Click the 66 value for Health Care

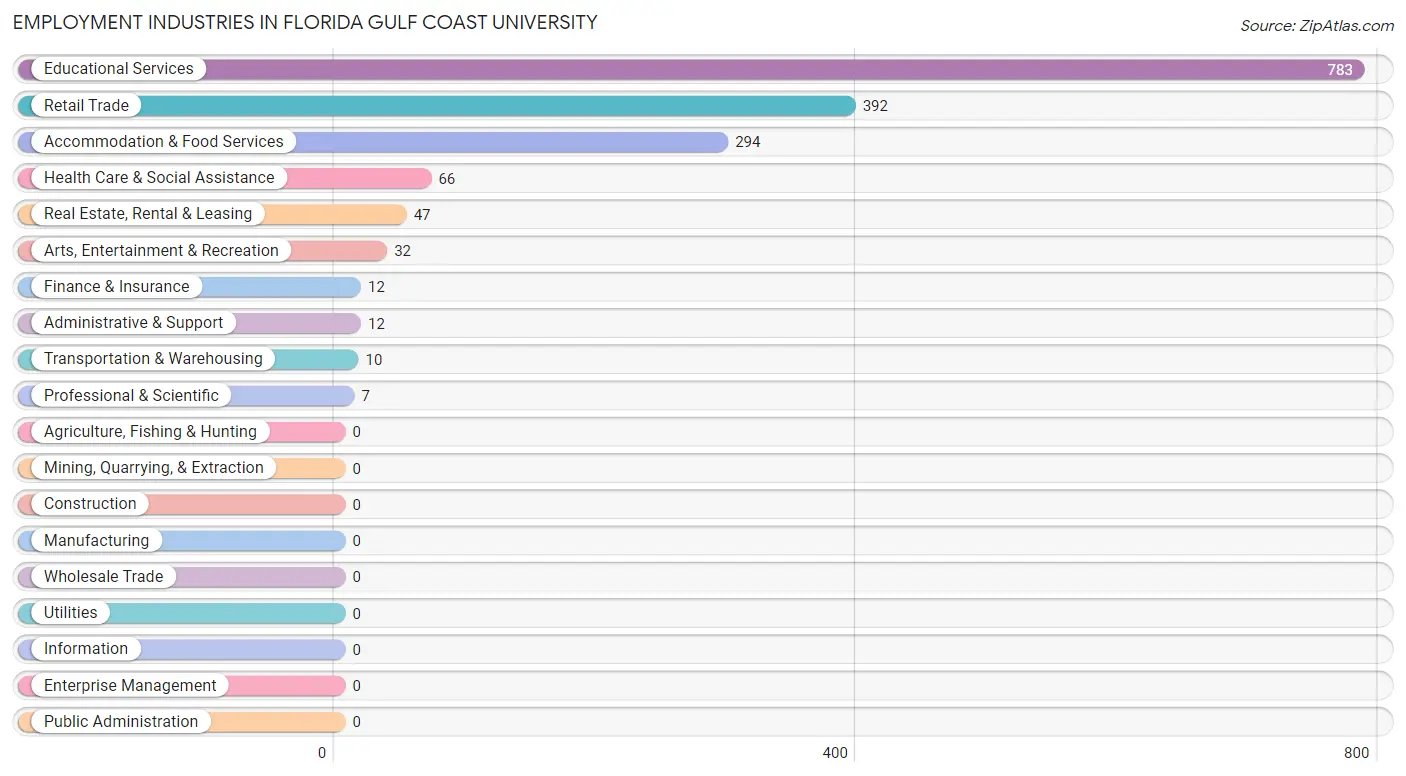[x=447, y=178]
